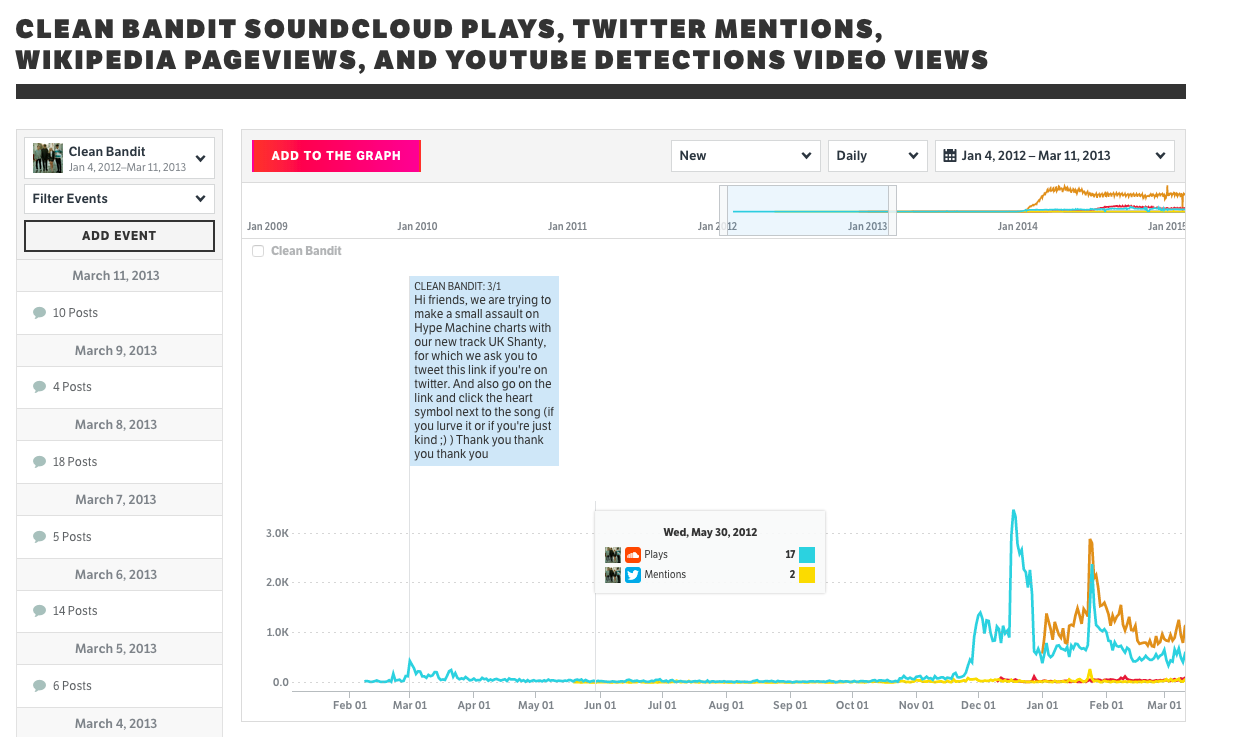Click the Twitter icon in the tooltip
The height and width of the screenshot is (737, 1241).
(633, 575)
